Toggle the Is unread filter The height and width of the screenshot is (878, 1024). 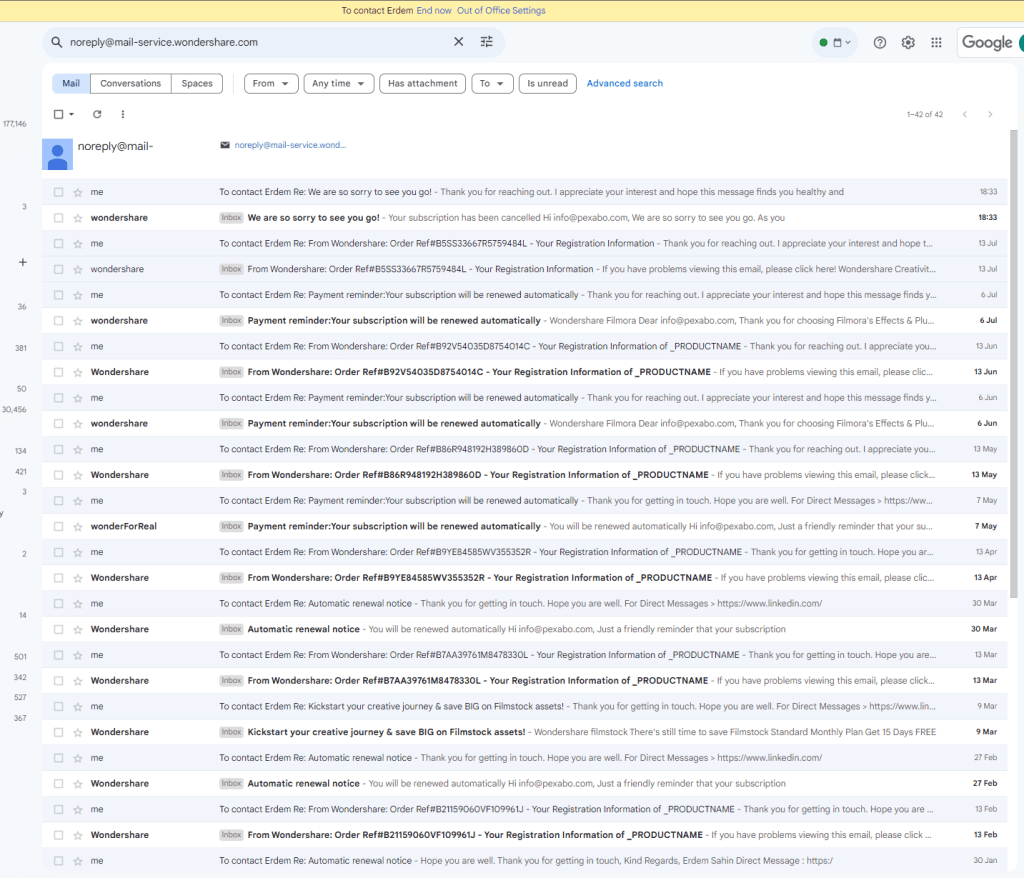547,84
